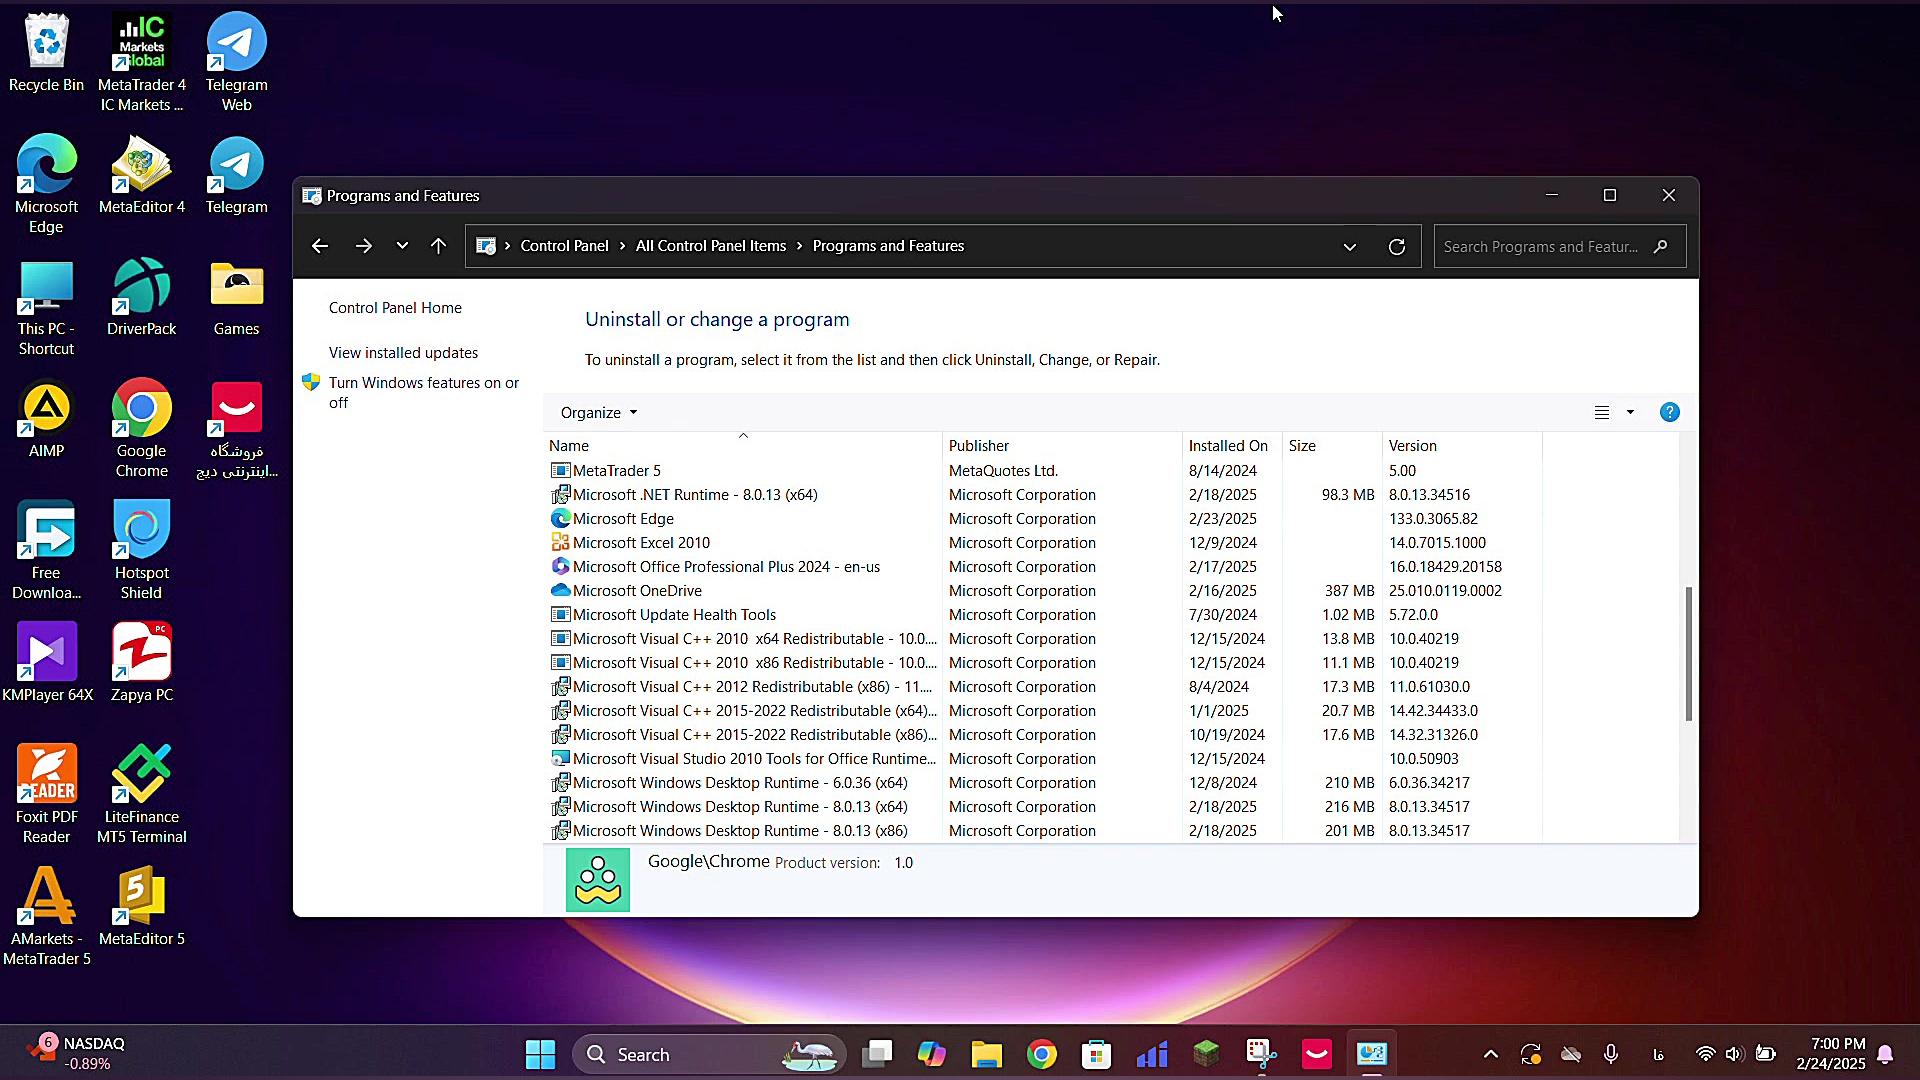Select This PC Shortcut desktop icon

(46, 306)
